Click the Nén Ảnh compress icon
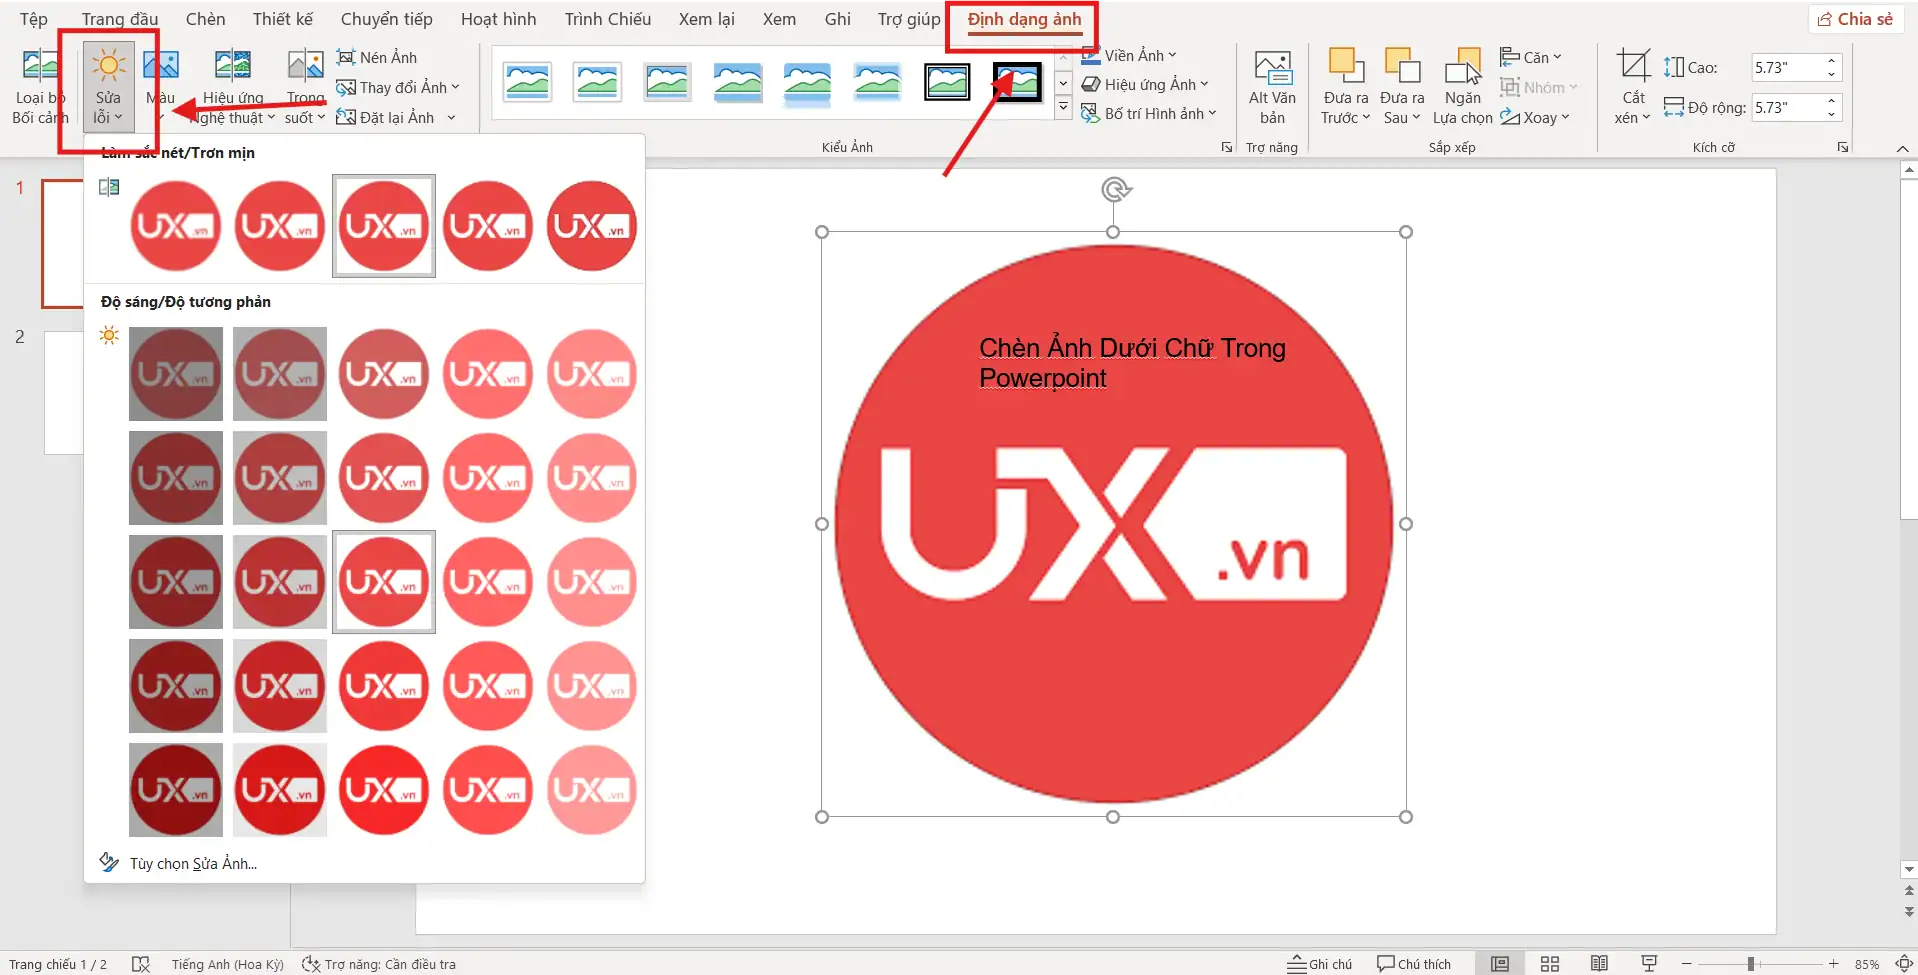The image size is (1918, 975). tap(347, 57)
